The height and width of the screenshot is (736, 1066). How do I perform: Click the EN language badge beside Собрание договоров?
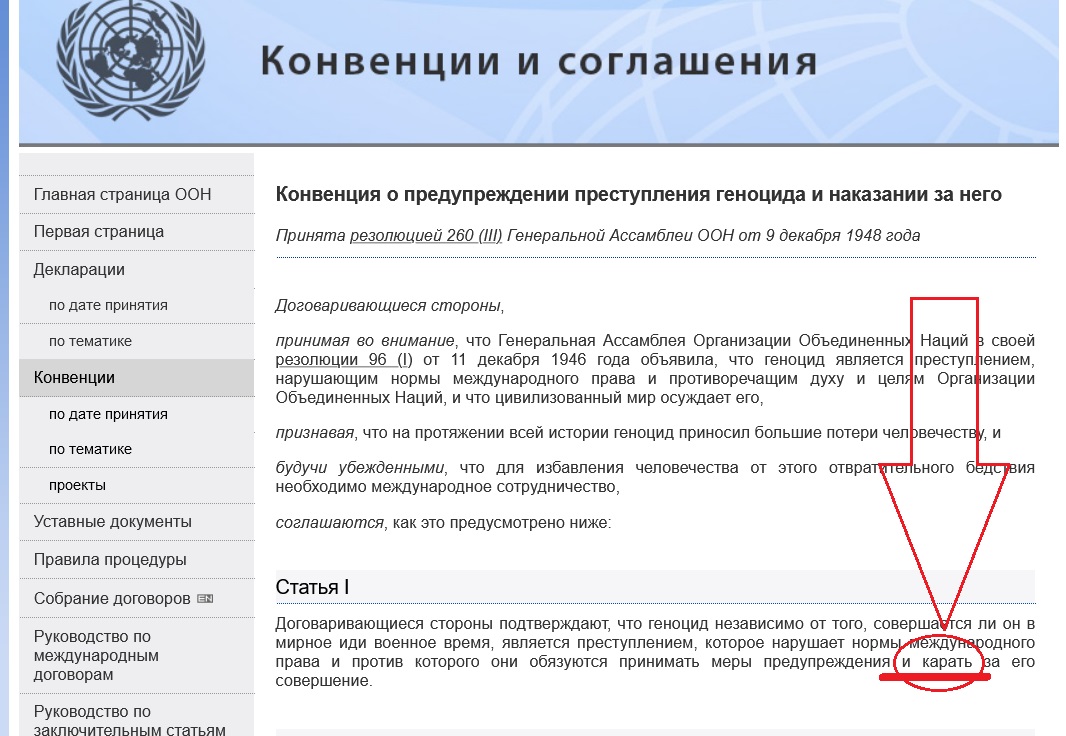pos(205,599)
